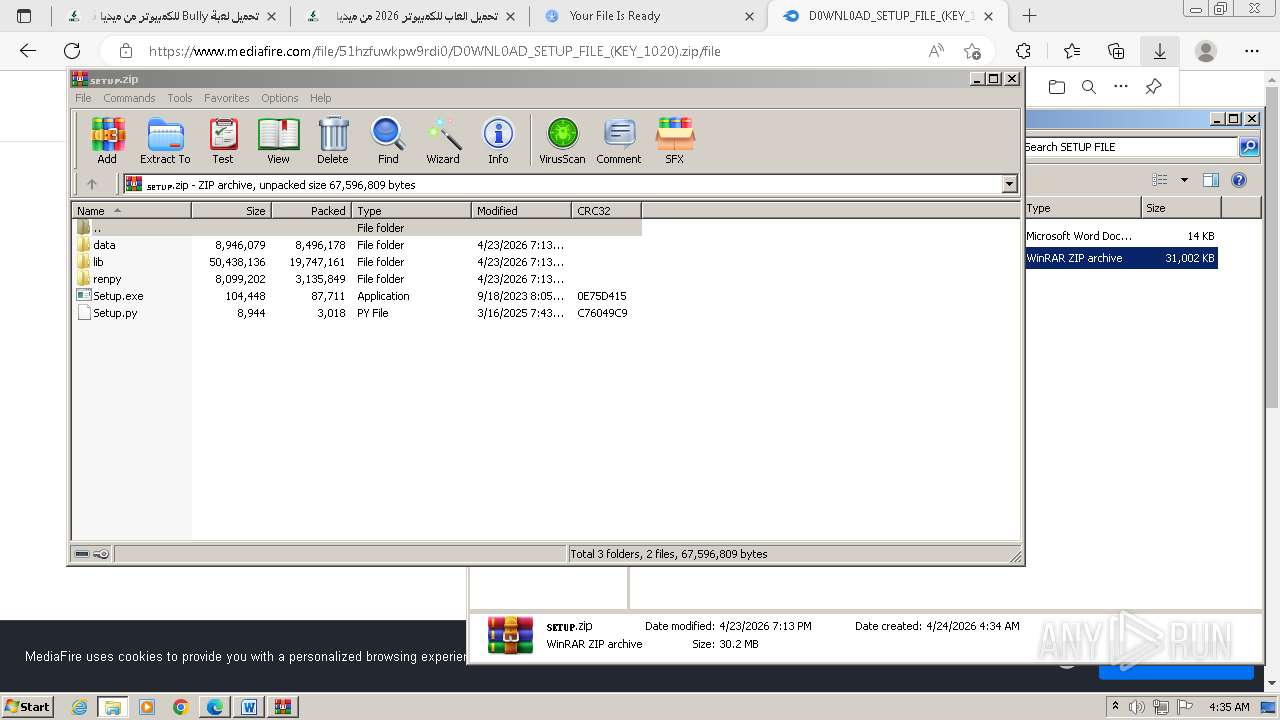The height and width of the screenshot is (720, 1280).
Task: Run VirusScan on archive
Action: [x=562, y=140]
